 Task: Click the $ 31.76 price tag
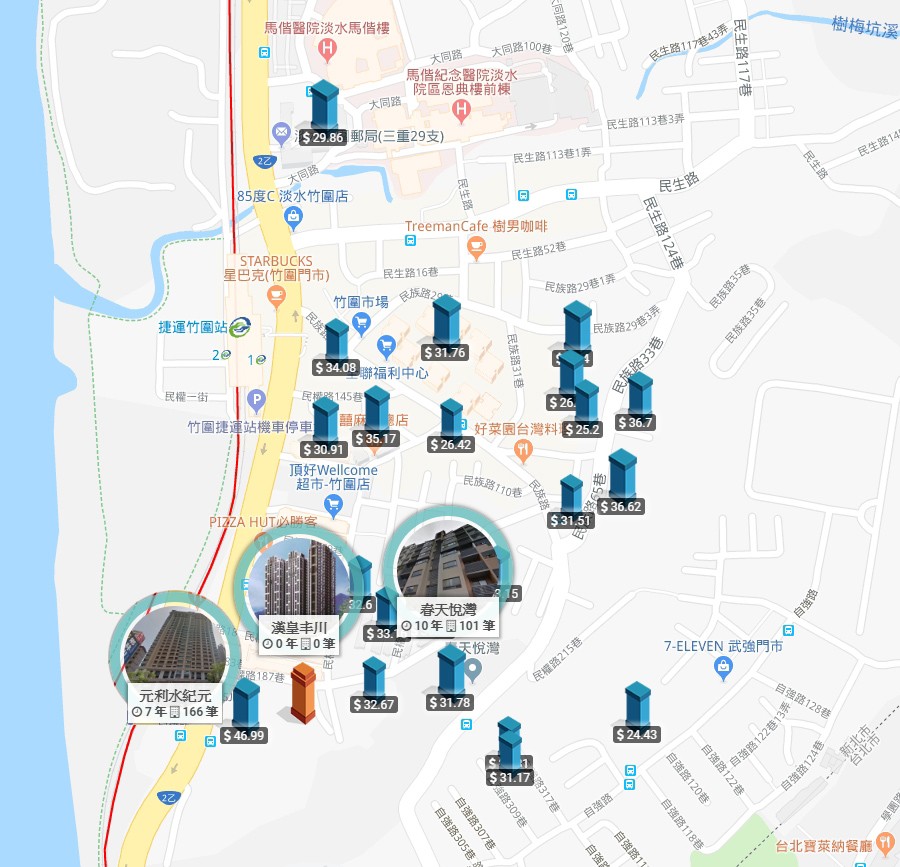445,352
